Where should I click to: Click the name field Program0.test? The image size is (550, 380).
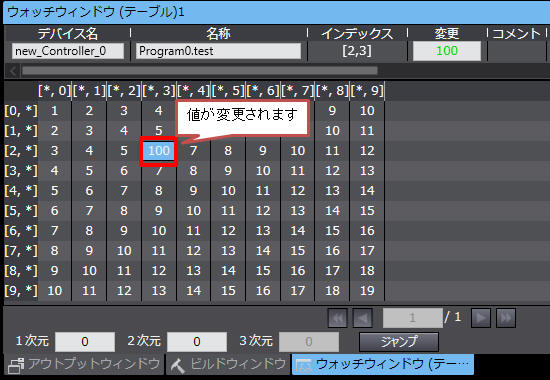218,51
